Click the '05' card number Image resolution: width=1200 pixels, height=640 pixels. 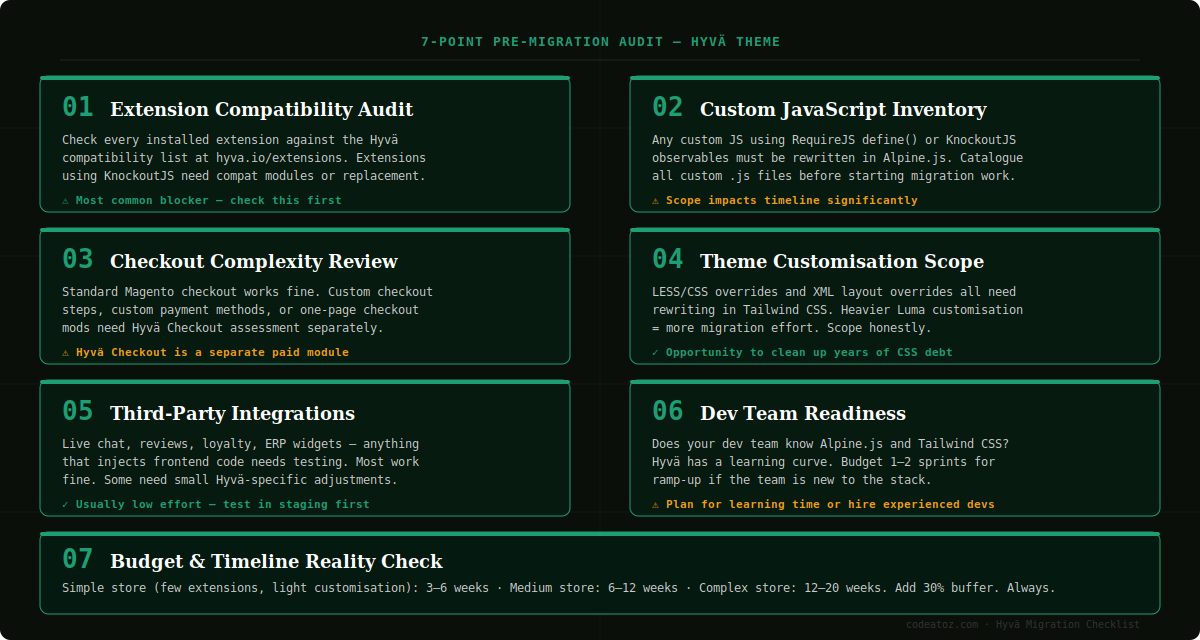pos(77,411)
